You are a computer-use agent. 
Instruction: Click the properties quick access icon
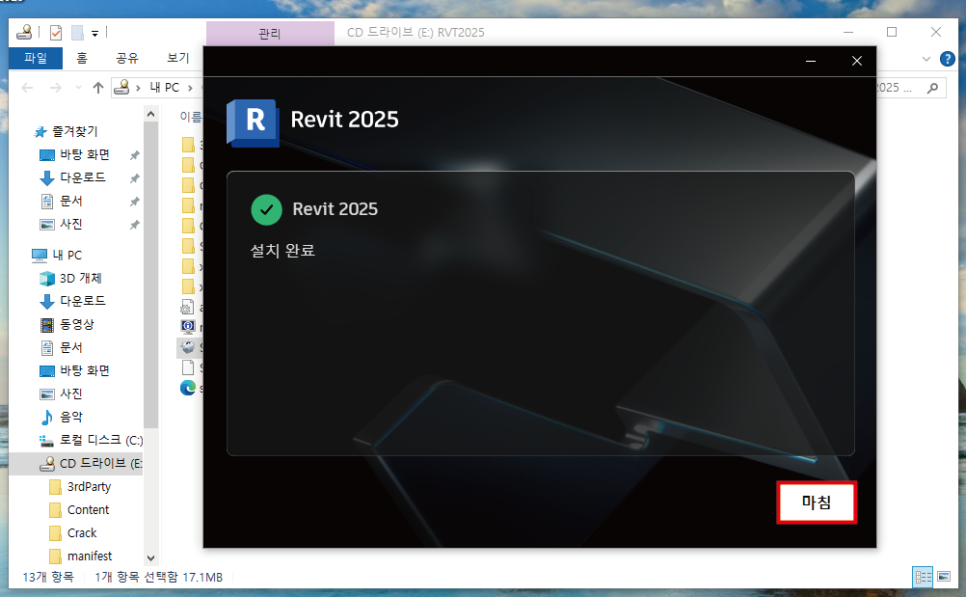[x=55, y=32]
